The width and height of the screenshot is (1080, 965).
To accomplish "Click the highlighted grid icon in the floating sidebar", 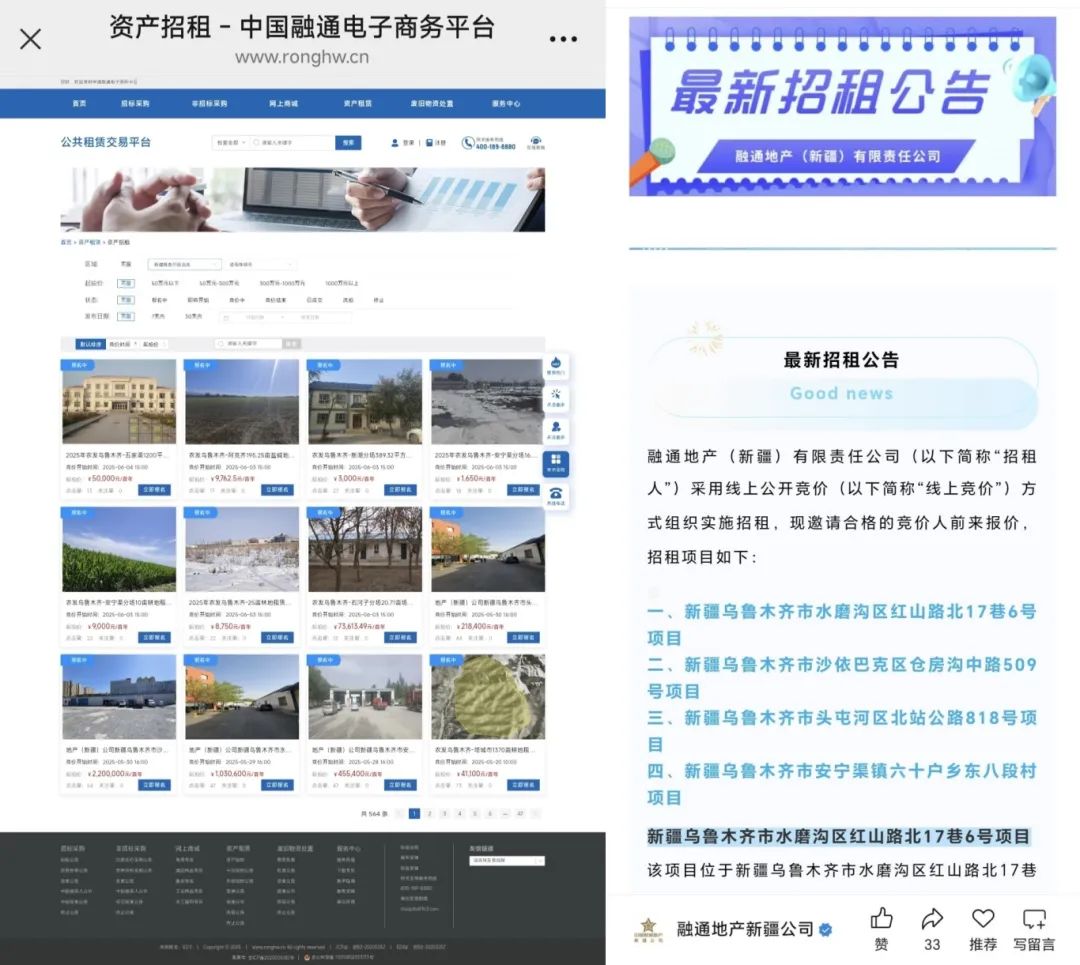I will 556,461.
